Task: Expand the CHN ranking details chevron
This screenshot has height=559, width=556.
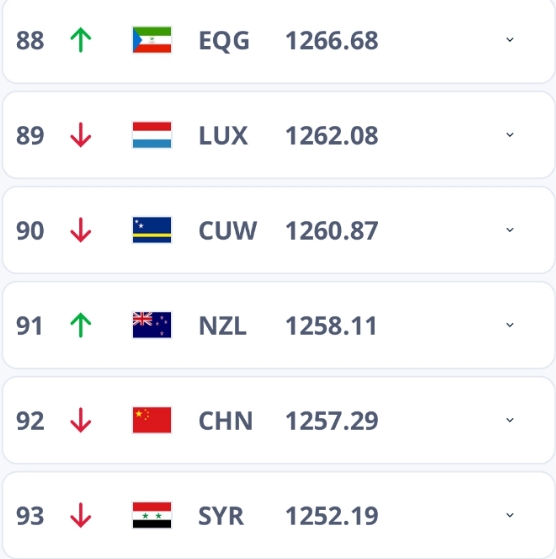Action: click(510, 420)
